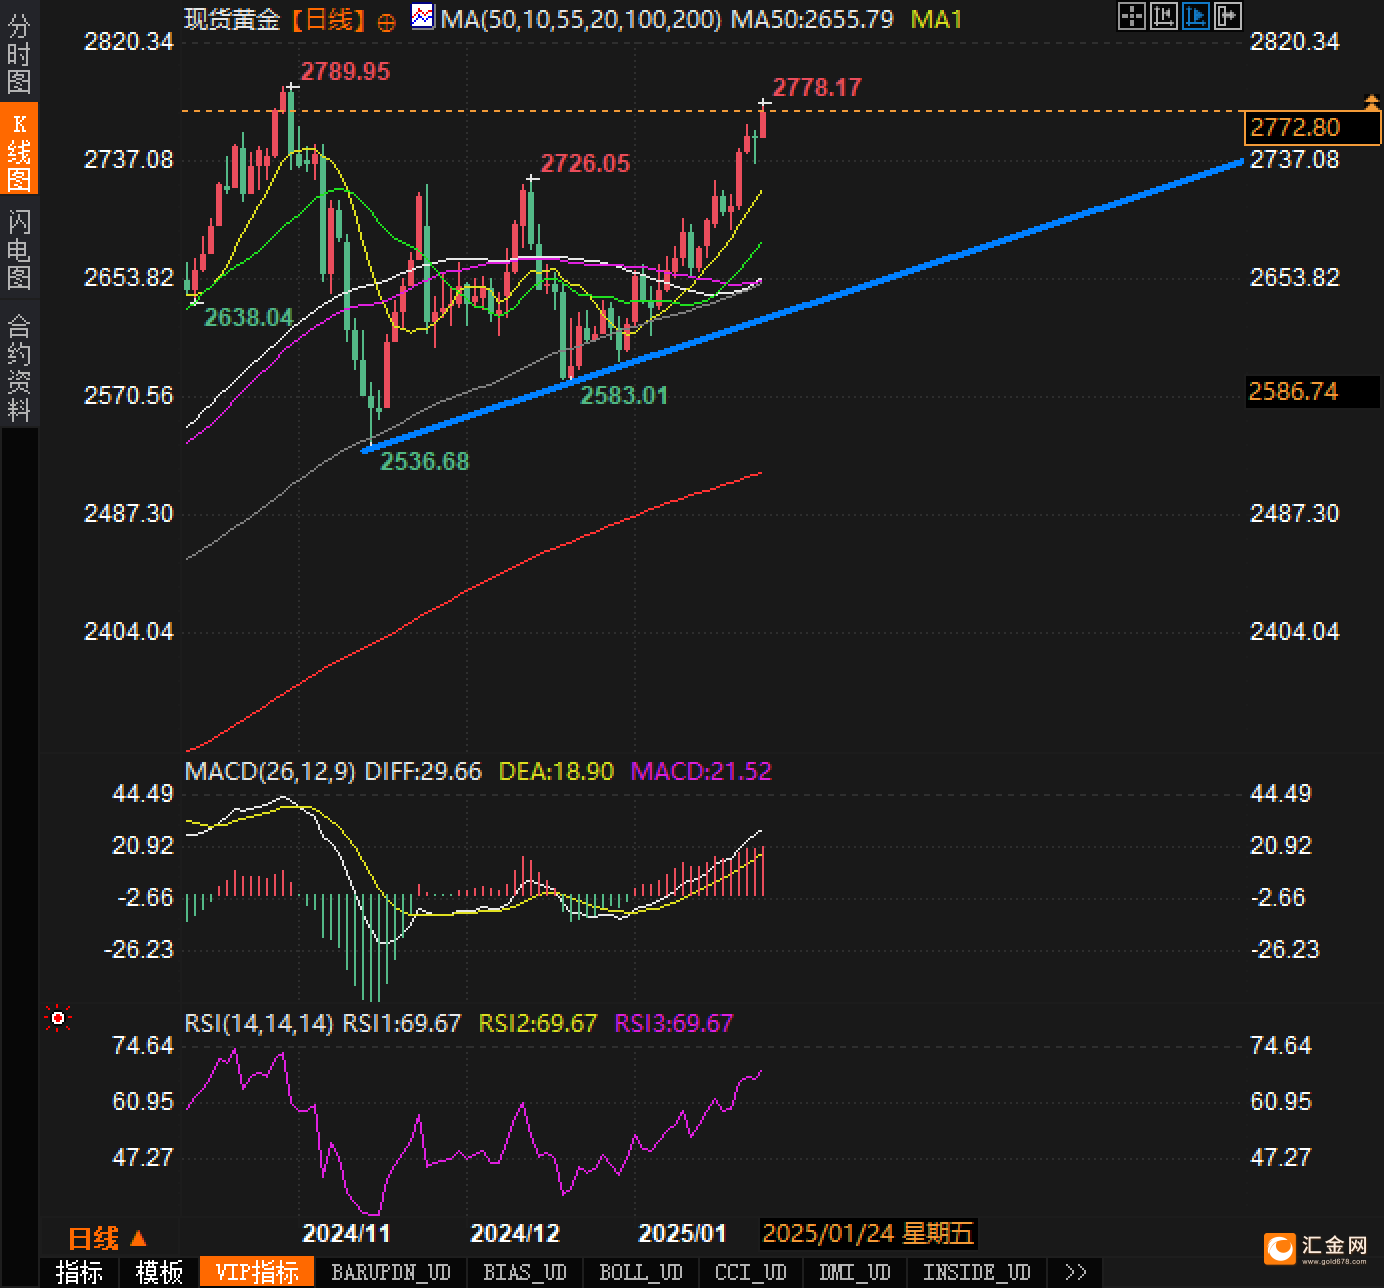Screen dimensions: 1384x1288
Task: Click the orange 2586.74 price label
Action: [x=1313, y=391]
